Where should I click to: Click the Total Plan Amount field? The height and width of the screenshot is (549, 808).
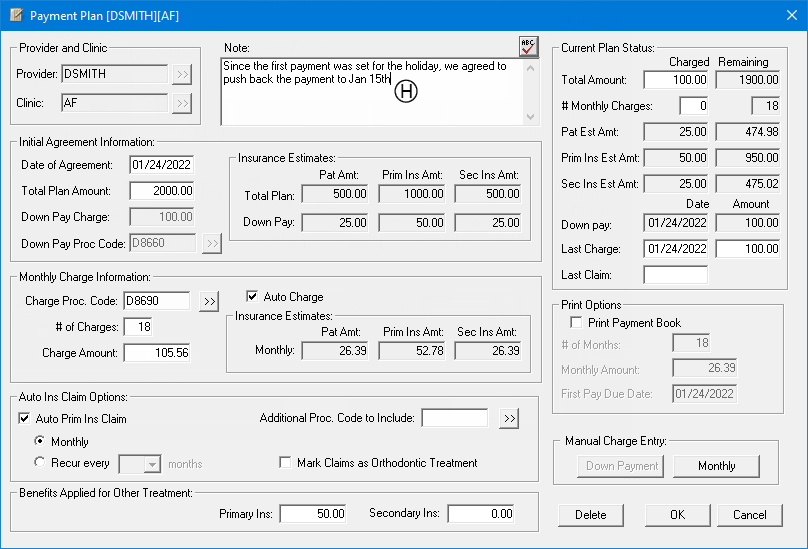pyautogui.click(x=161, y=191)
